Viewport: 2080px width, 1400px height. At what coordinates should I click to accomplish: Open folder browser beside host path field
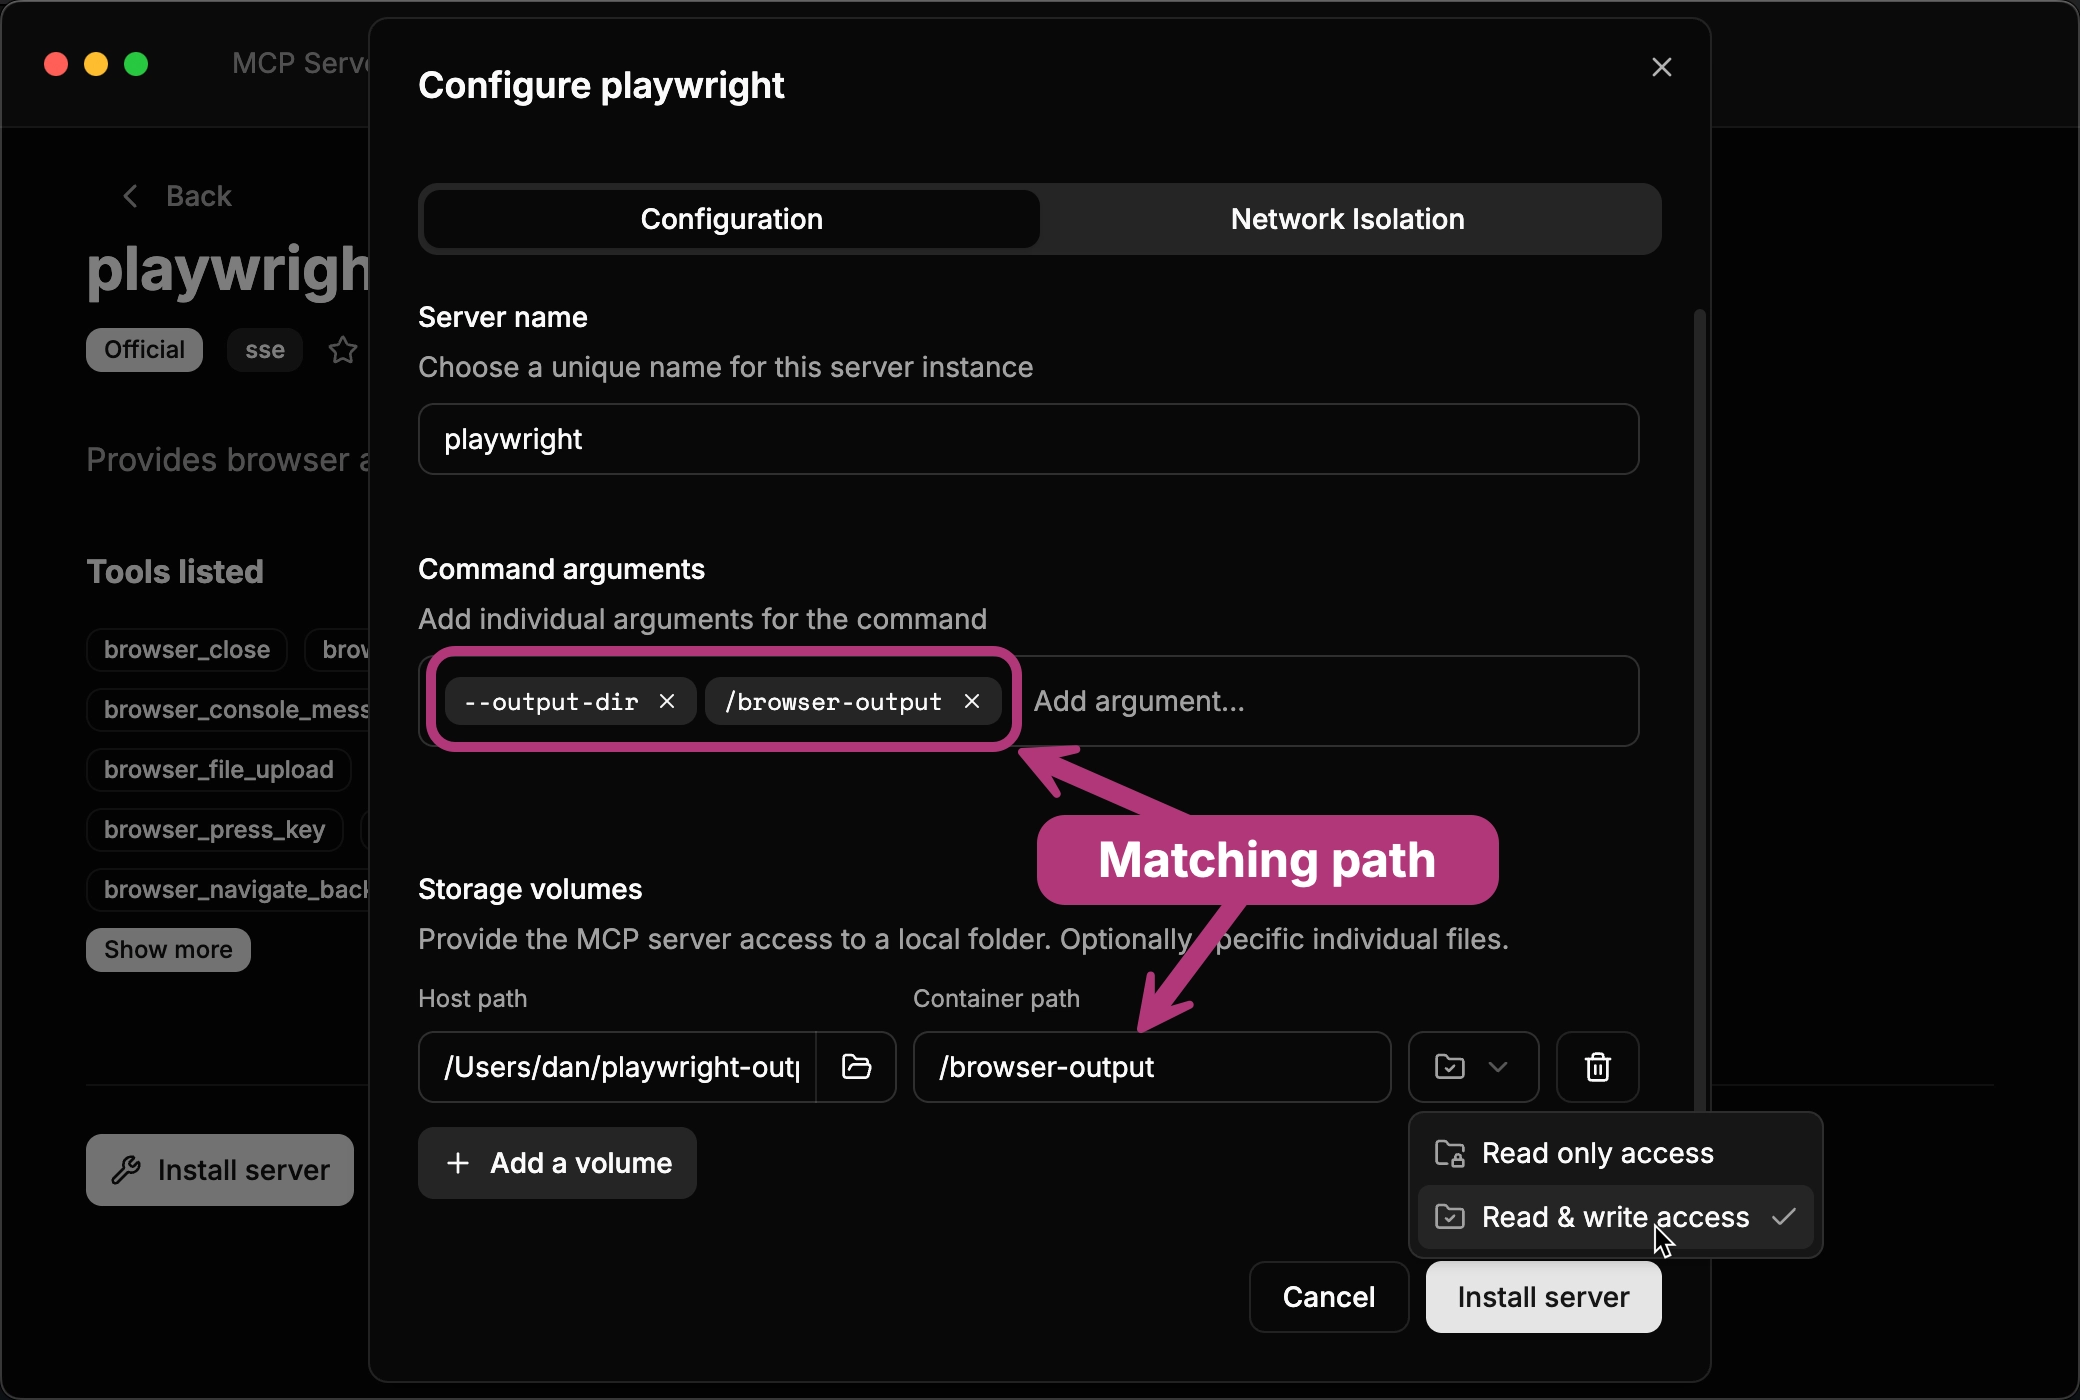(x=856, y=1067)
